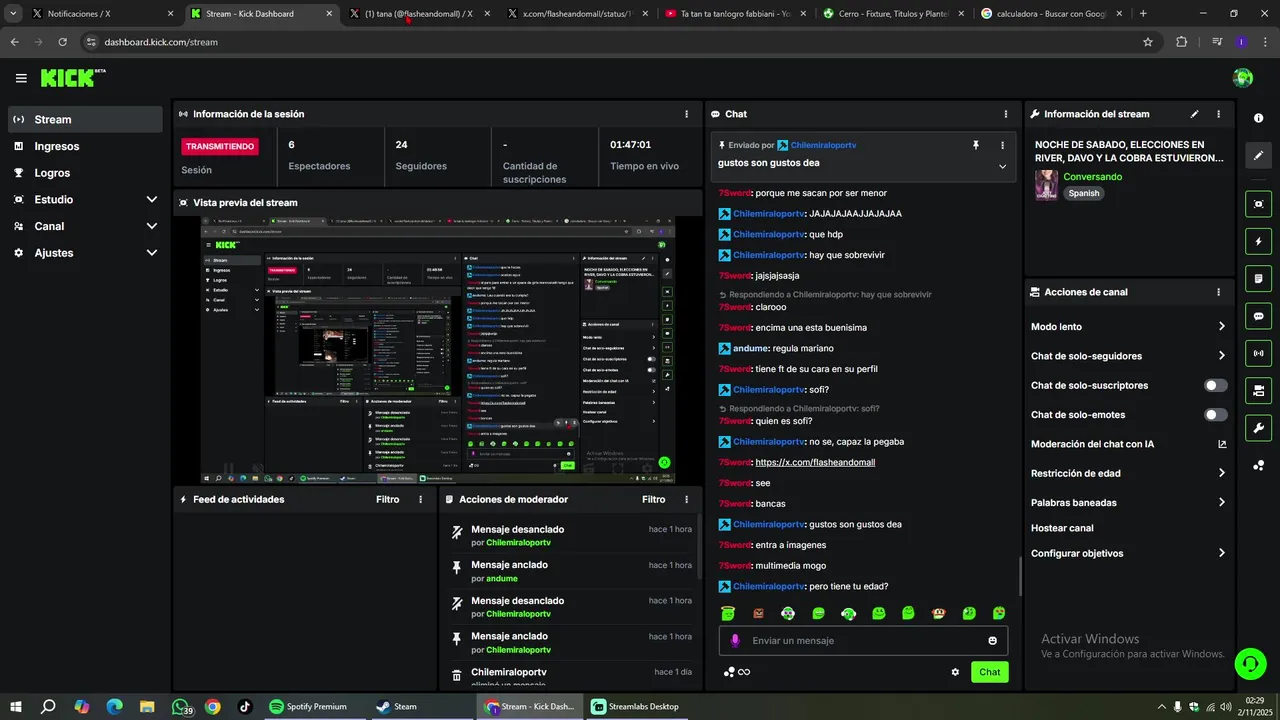Edit stream info with the pencil icon in the header
The height and width of the screenshot is (720, 1280).
[1194, 114]
